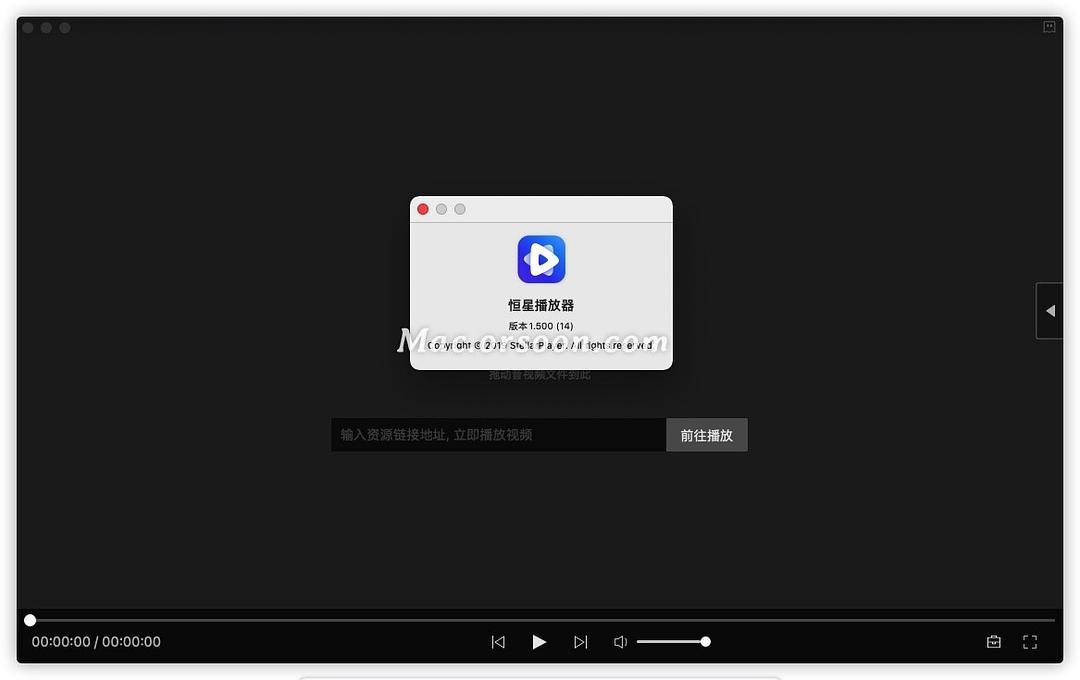
Task: Play the video with the play button
Action: 539,642
